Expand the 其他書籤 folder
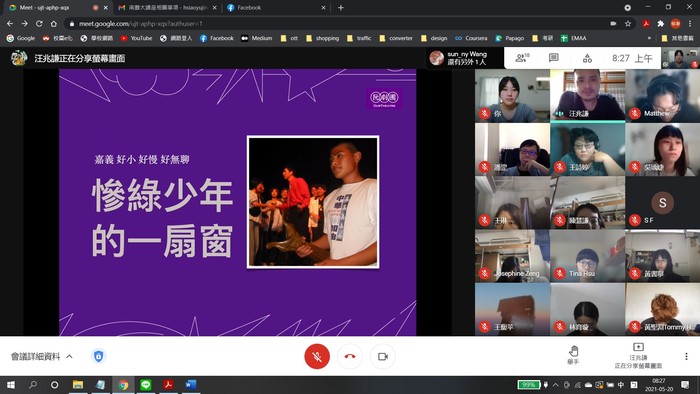 coord(678,38)
